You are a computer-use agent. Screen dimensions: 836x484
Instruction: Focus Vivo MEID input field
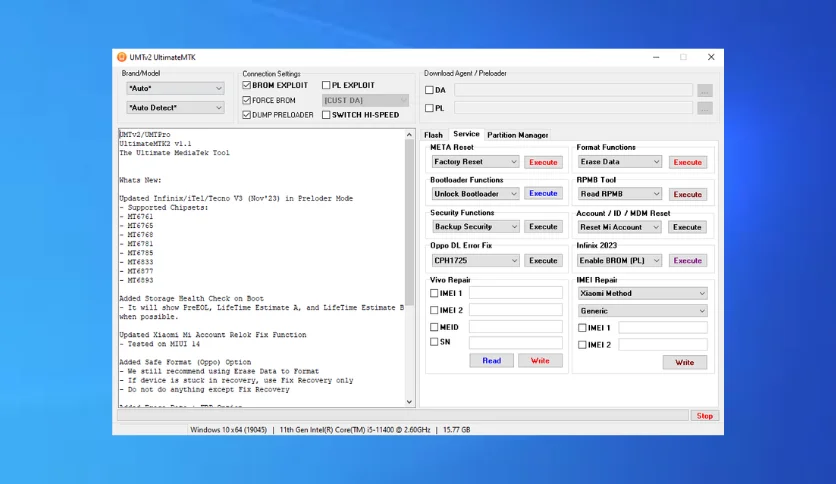coord(516,327)
